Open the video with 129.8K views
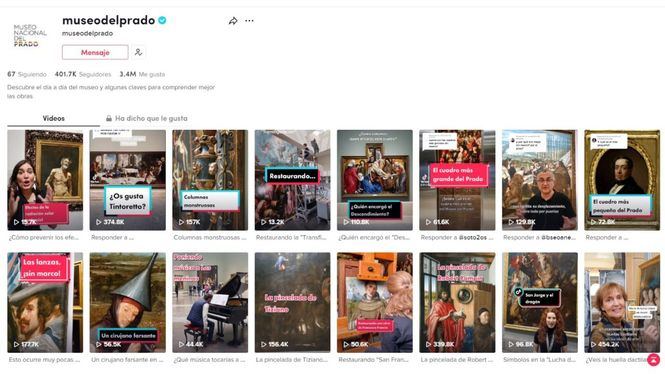The width and height of the screenshot is (665, 374). point(539,180)
